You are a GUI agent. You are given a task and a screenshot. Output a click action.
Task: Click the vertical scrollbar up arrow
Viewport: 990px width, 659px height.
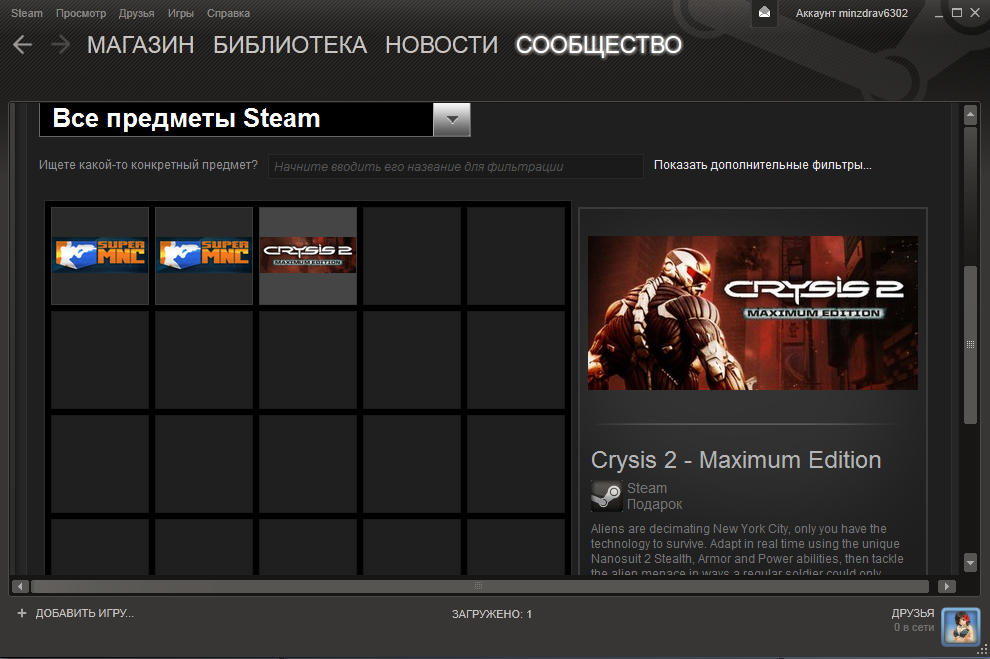tap(970, 115)
